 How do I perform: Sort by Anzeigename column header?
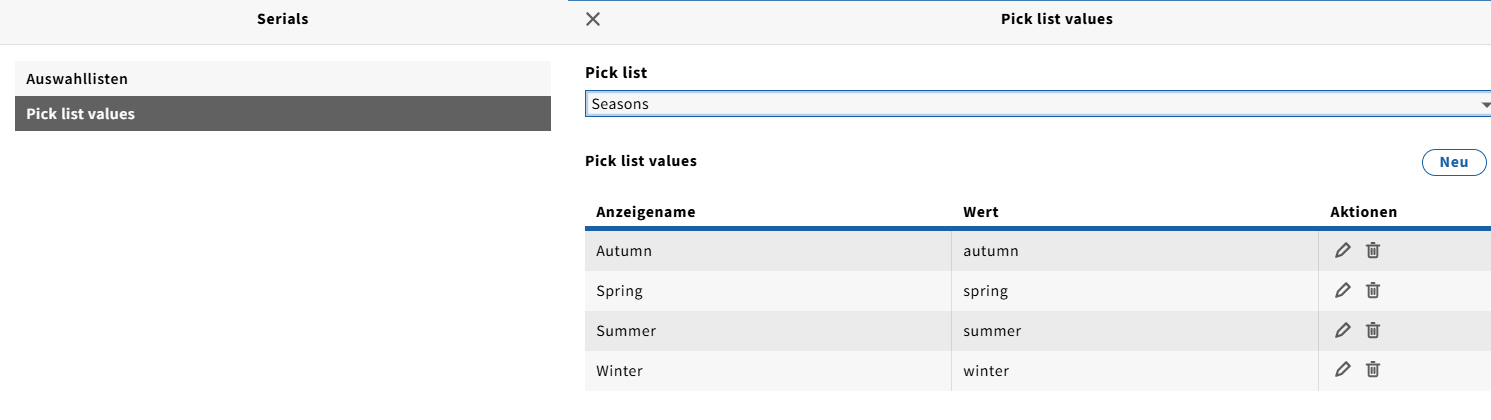[x=646, y=212]
